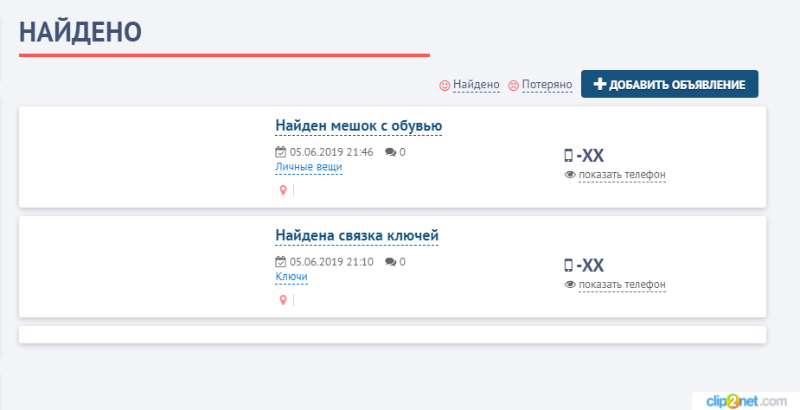Click the location pin in the keys listing
Viewport: 800px width, 410px height.
tap(283, 300)
